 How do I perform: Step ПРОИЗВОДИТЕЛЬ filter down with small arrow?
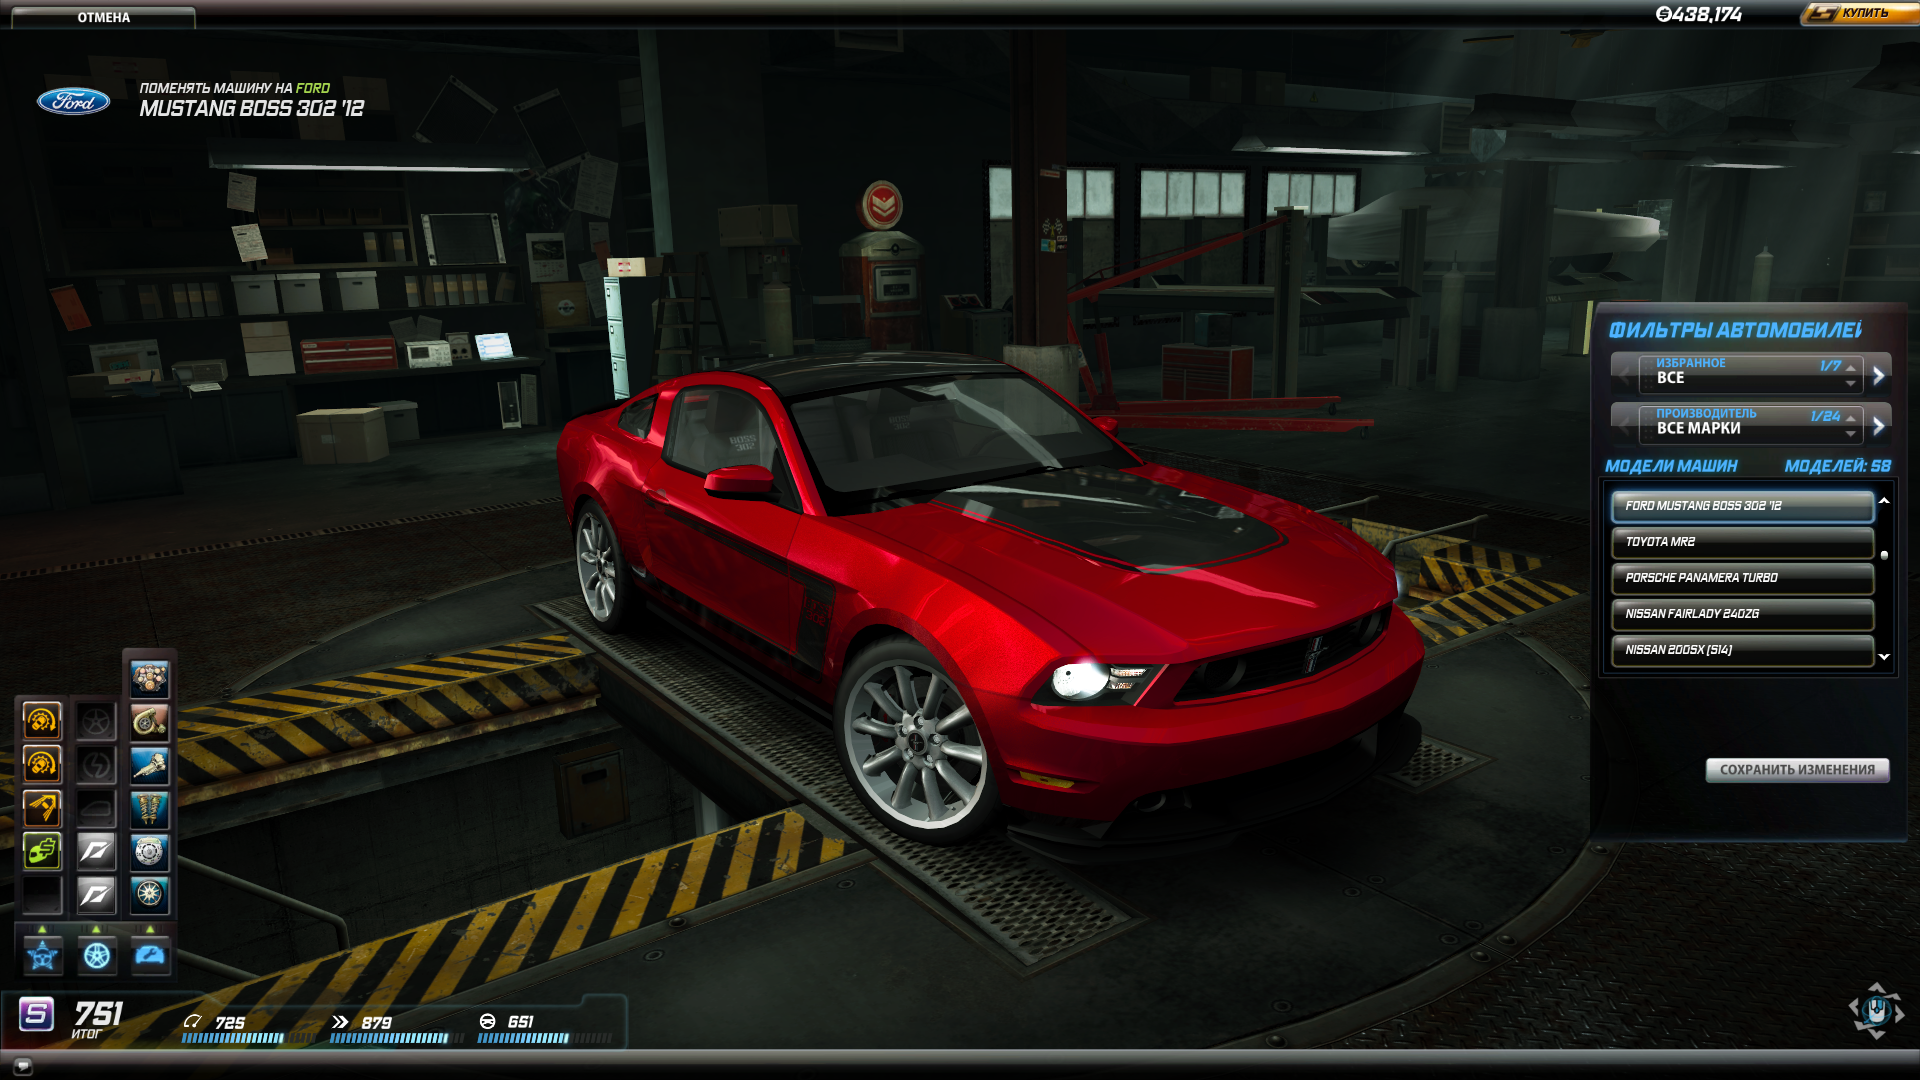[x=1851, y=434]
